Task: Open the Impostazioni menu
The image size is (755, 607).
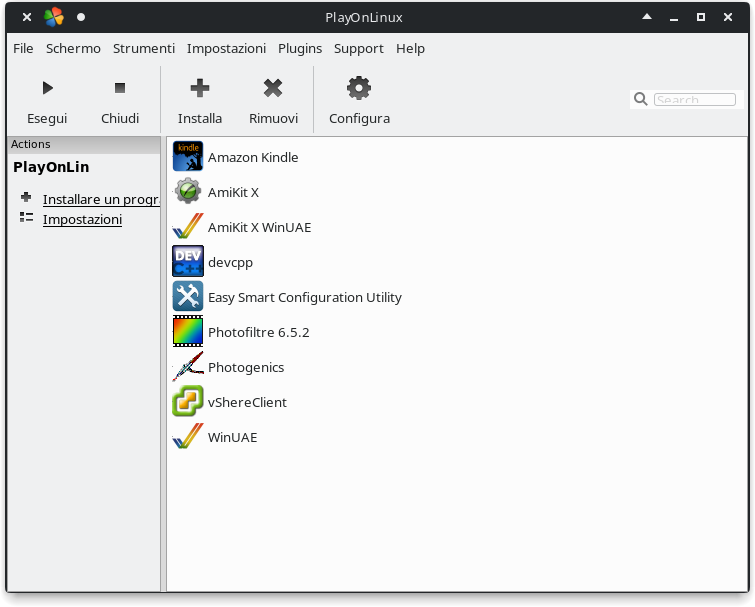Action: [226, 49]
